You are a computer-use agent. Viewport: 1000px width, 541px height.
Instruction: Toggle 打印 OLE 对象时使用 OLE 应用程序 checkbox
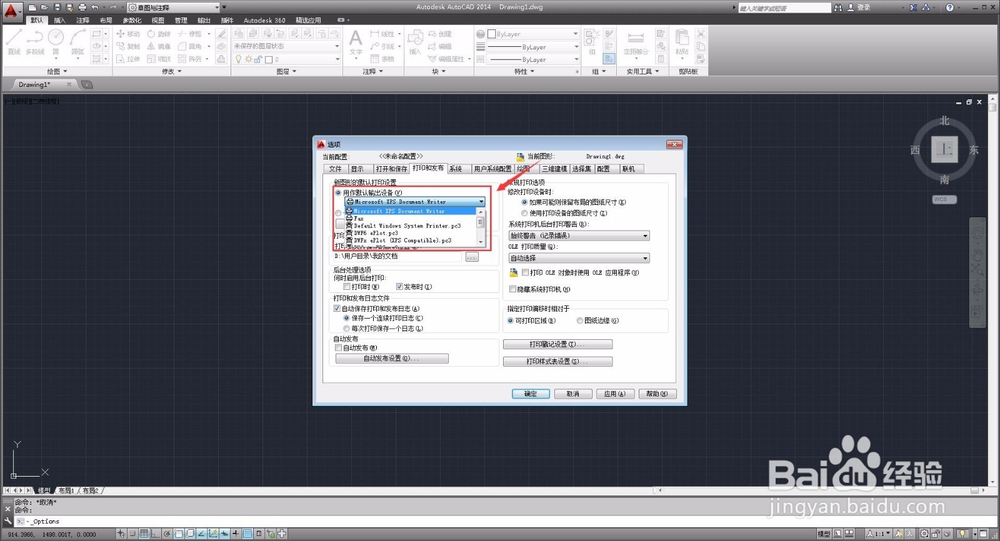click(x=526, y=272)
